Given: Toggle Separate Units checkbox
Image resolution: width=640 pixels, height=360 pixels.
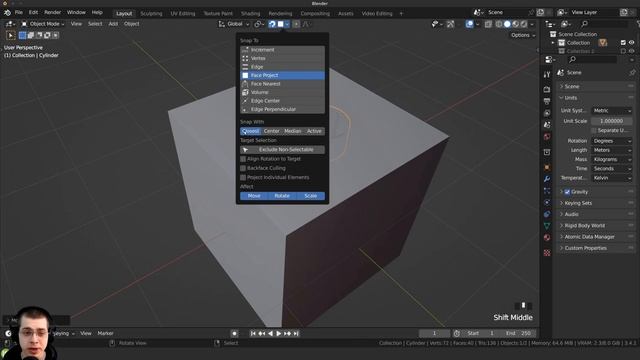Looking at the screenshot, I should (x=594, y=130).
